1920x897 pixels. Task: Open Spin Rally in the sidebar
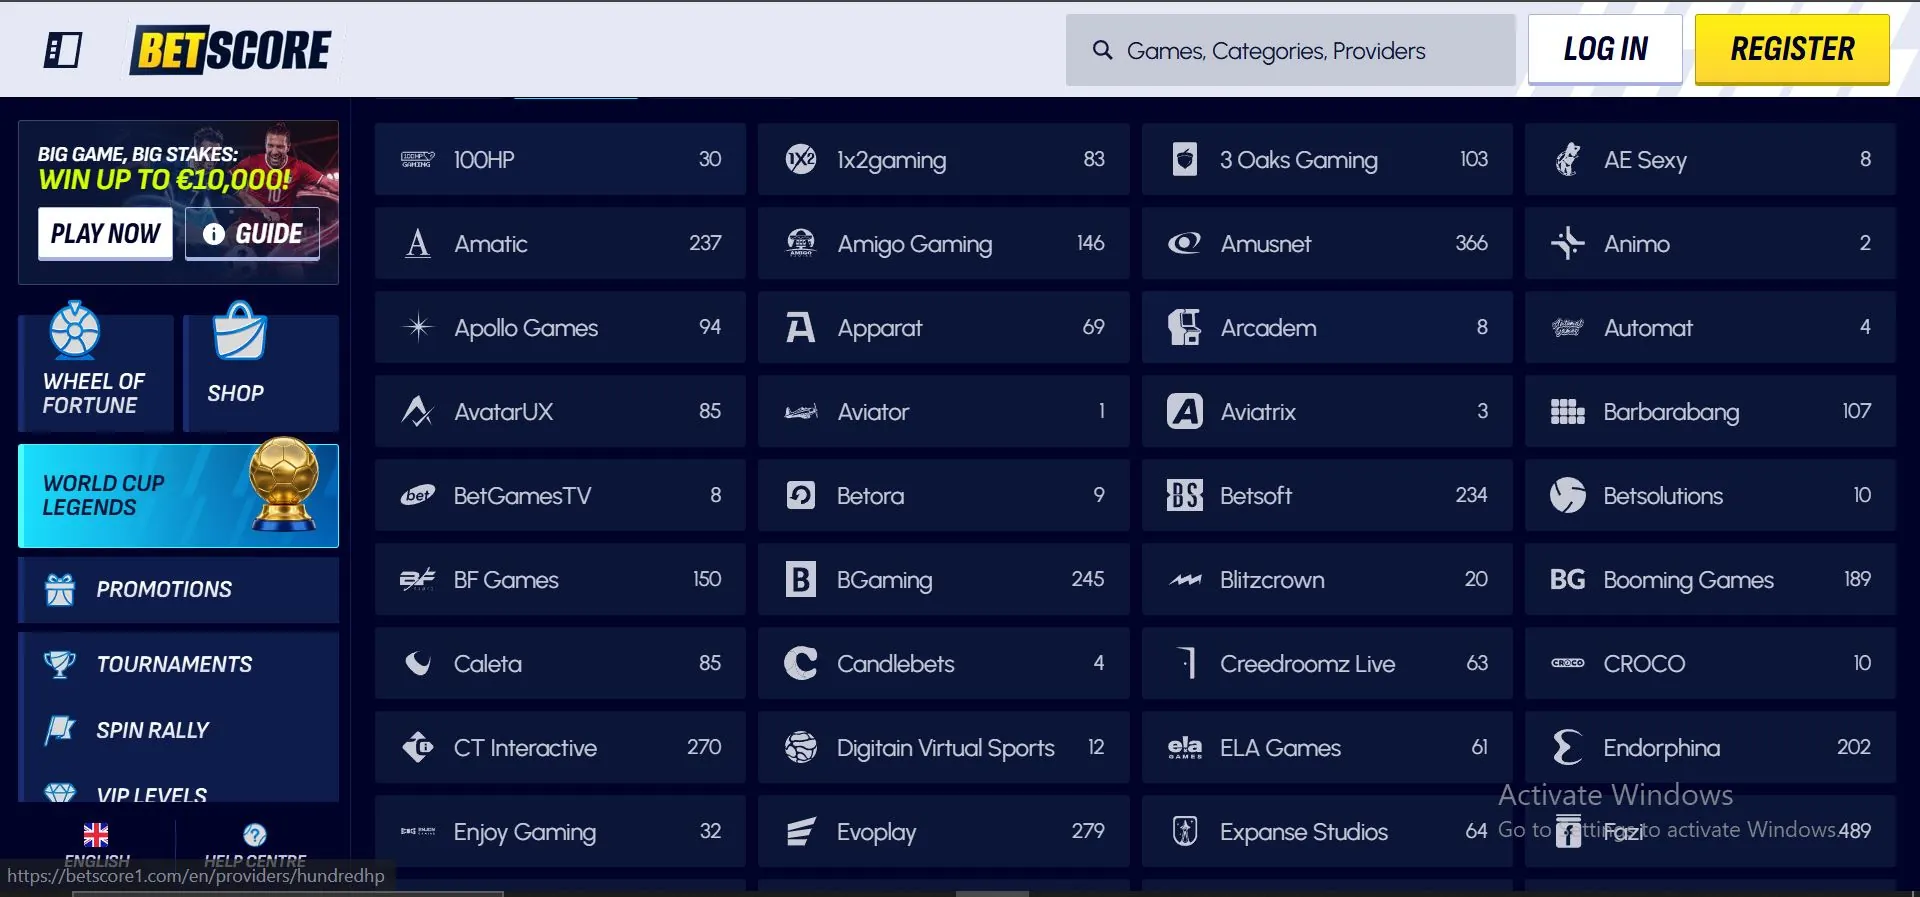point(178,730)
